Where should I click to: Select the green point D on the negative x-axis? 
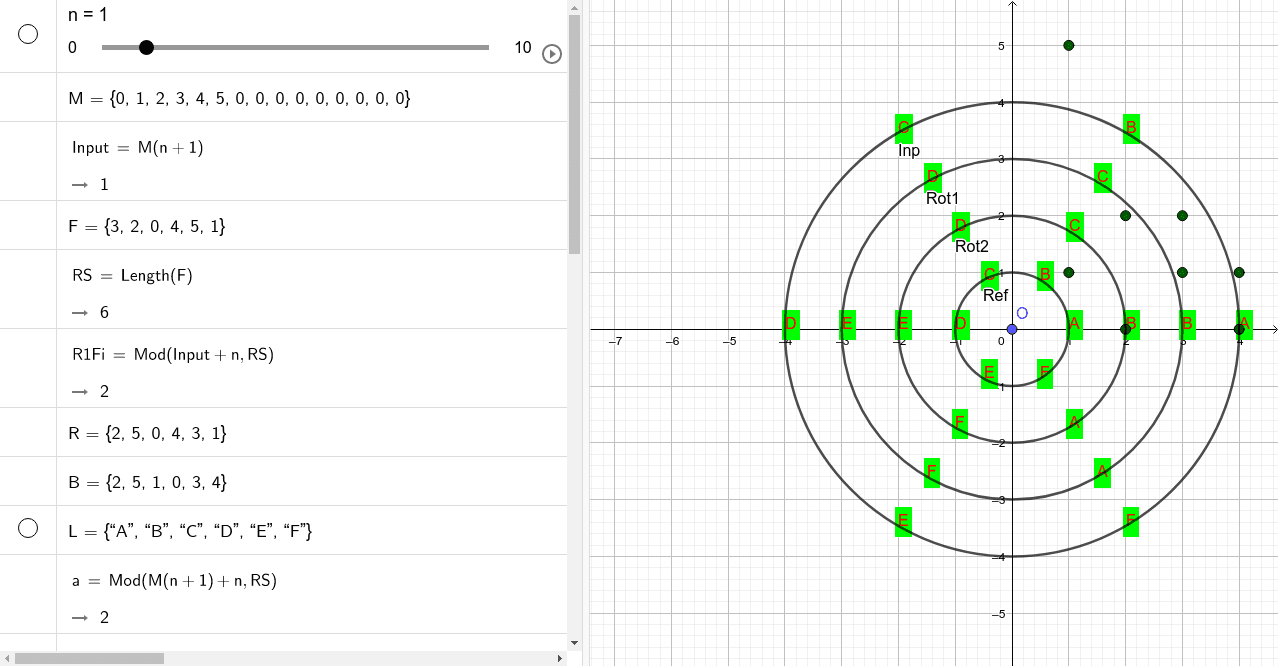789,324
